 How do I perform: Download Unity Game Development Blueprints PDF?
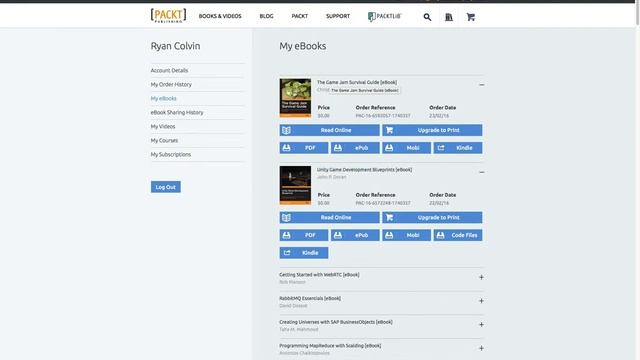point(304,235)
